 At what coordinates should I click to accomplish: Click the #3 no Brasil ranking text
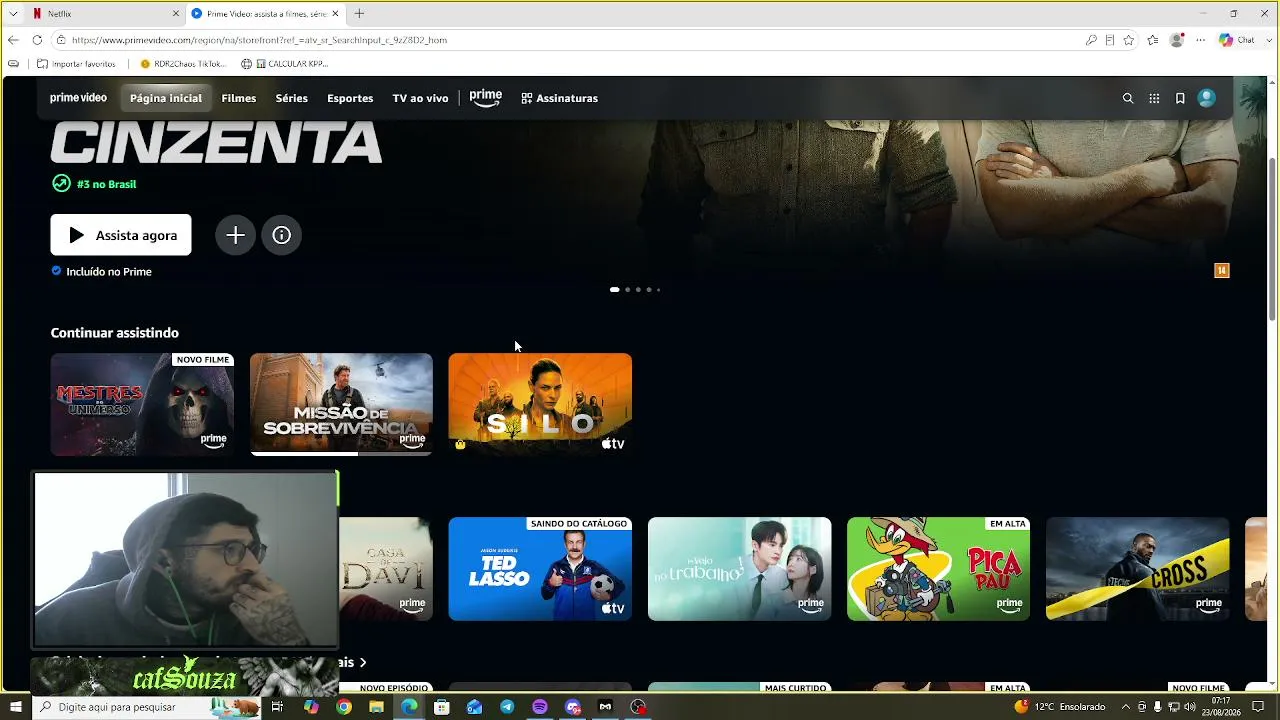(106, 184)
